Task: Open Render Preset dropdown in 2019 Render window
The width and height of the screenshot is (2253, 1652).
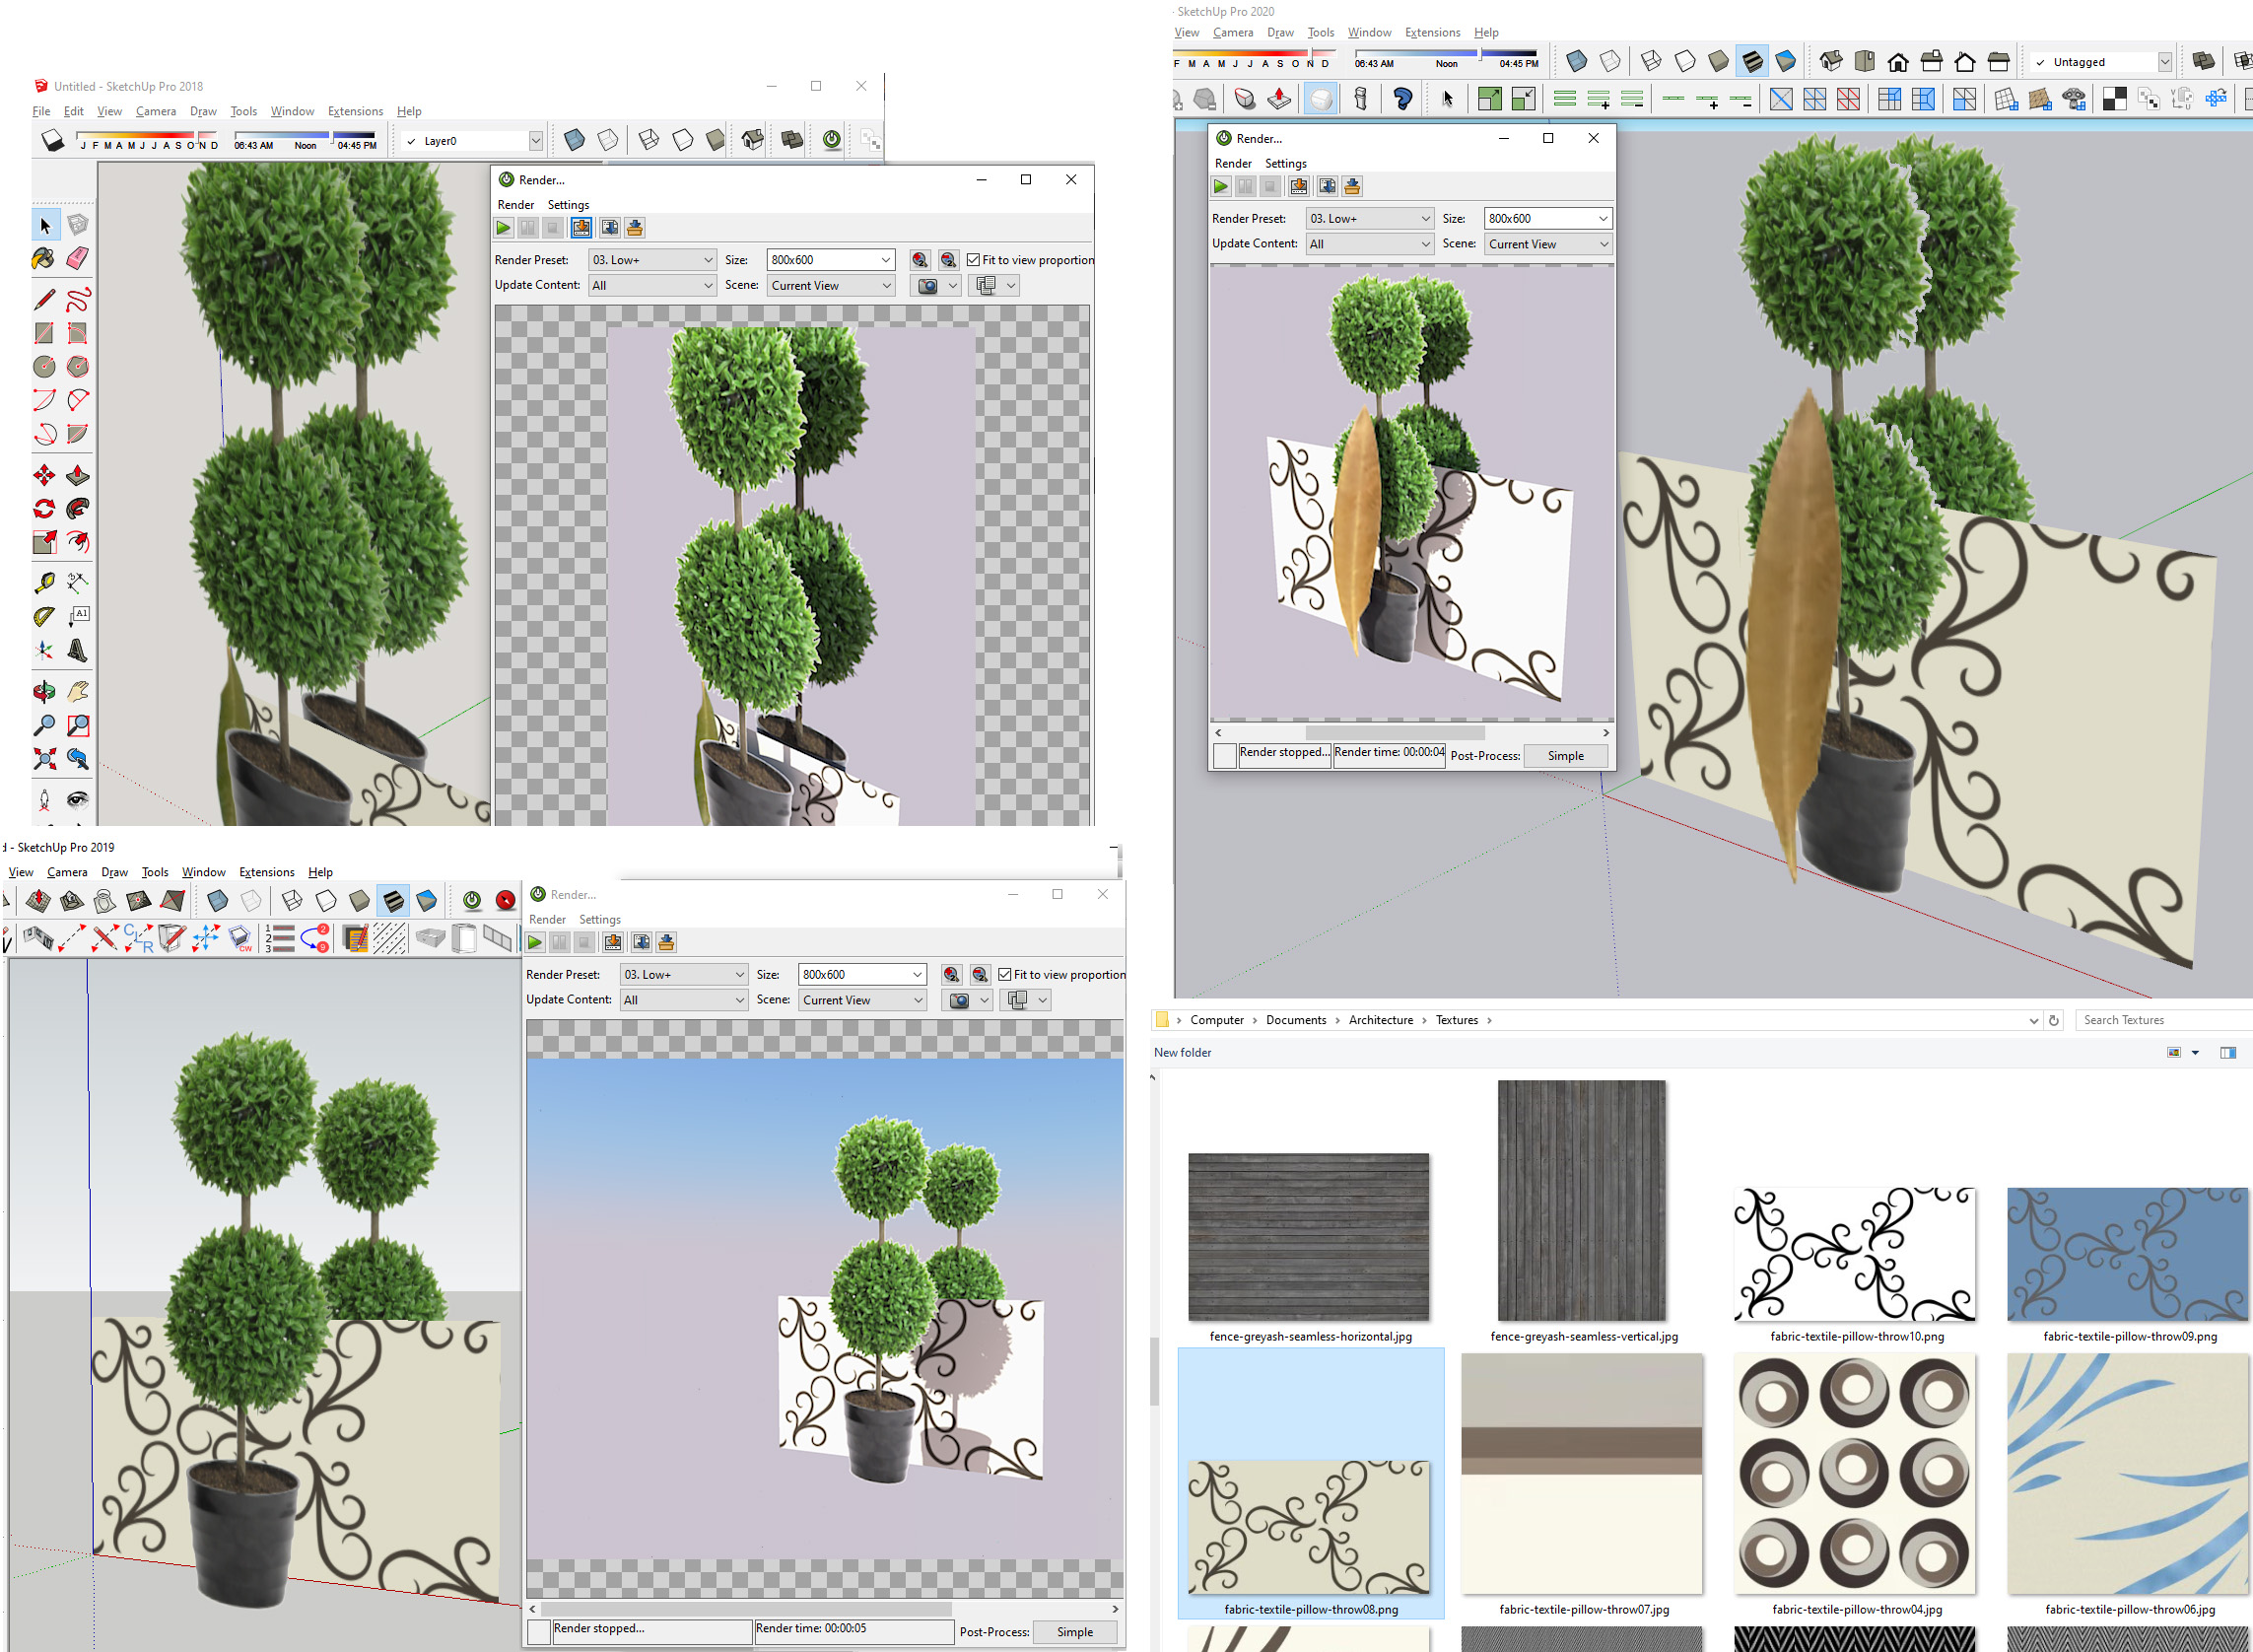Action: point(684,975)
